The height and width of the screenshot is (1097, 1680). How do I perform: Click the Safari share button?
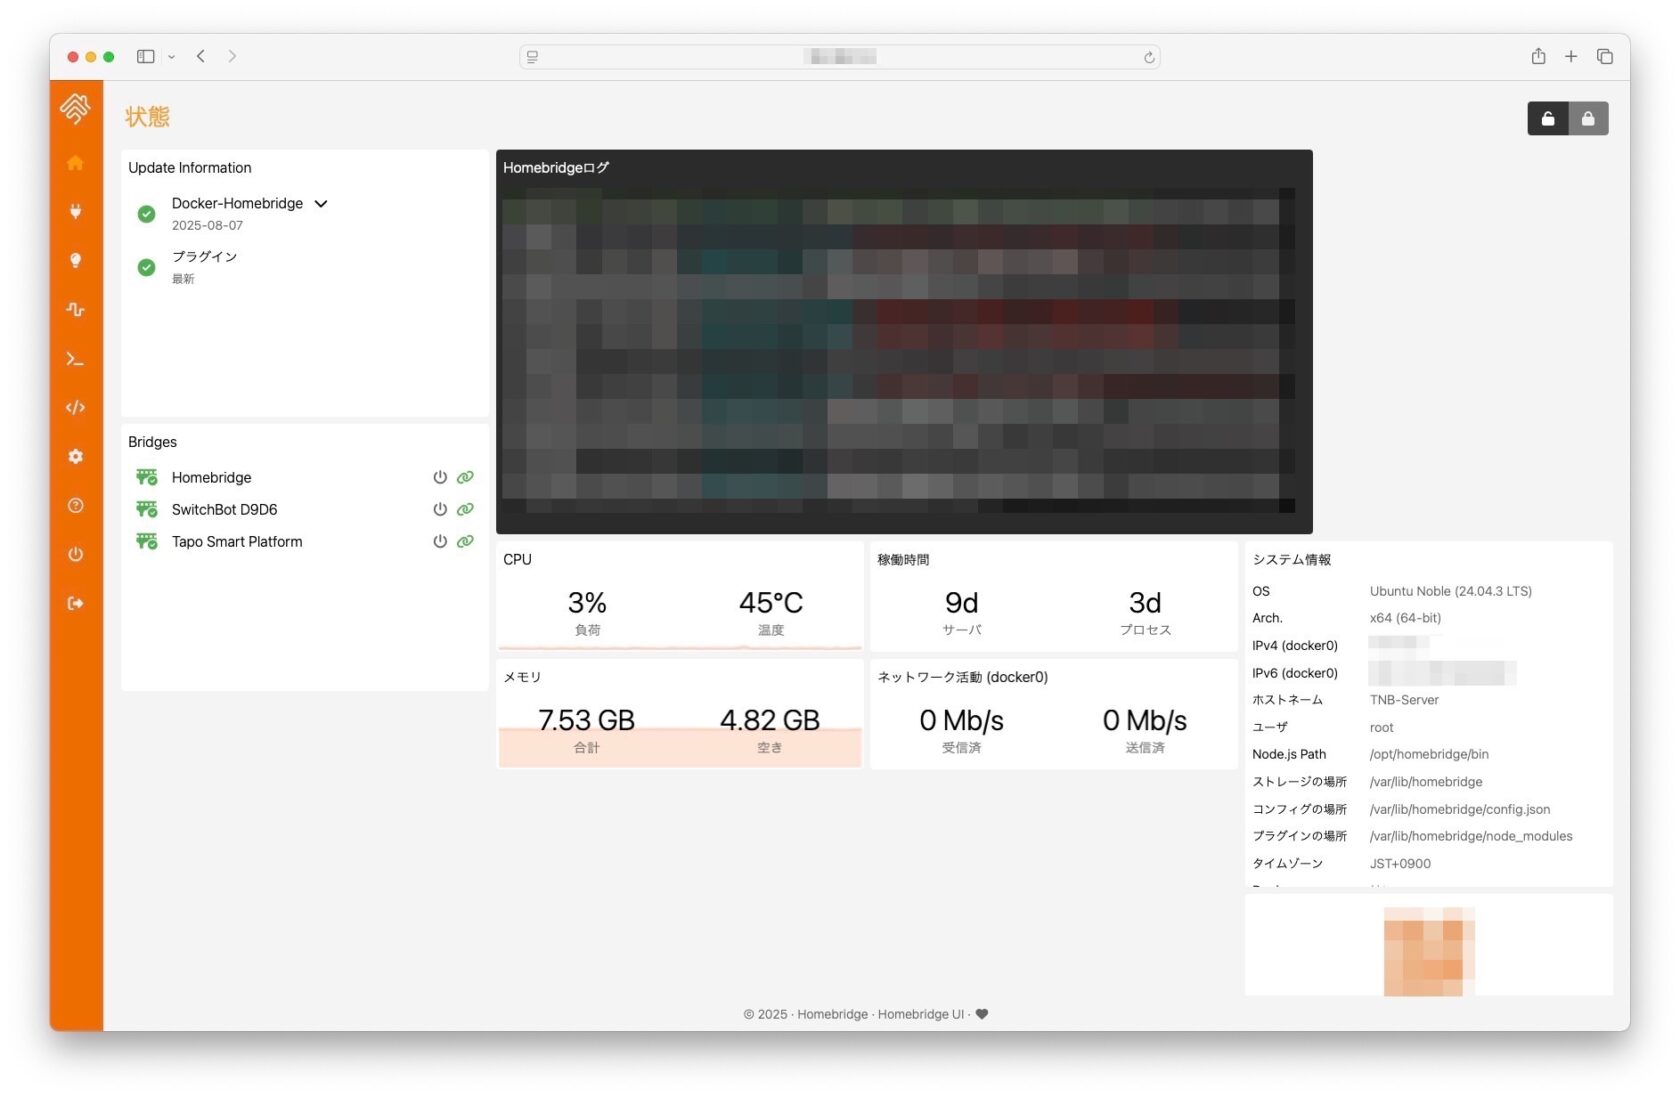(1539, 57)
